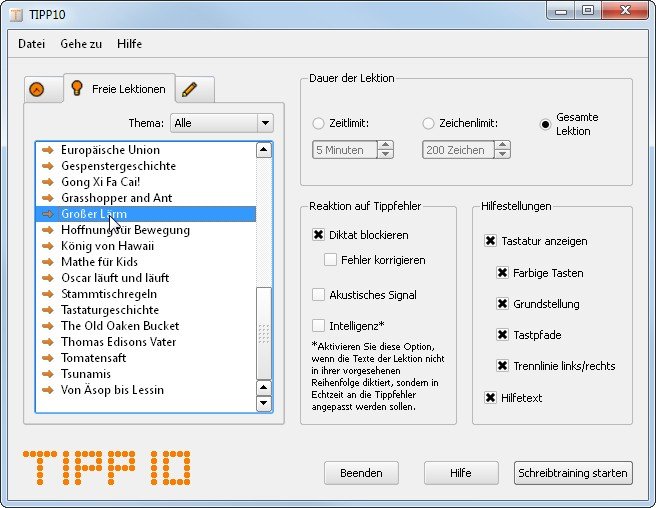Uncheck the Grundstellung option
Screen dimensions: 656x508
click(502, 303)
